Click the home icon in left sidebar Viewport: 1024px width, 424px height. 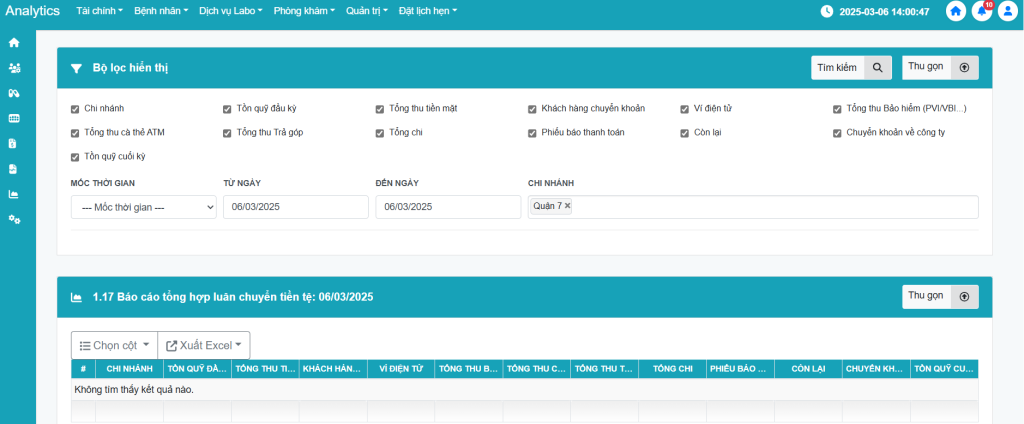pyautogui.click(x=14, y=43)
